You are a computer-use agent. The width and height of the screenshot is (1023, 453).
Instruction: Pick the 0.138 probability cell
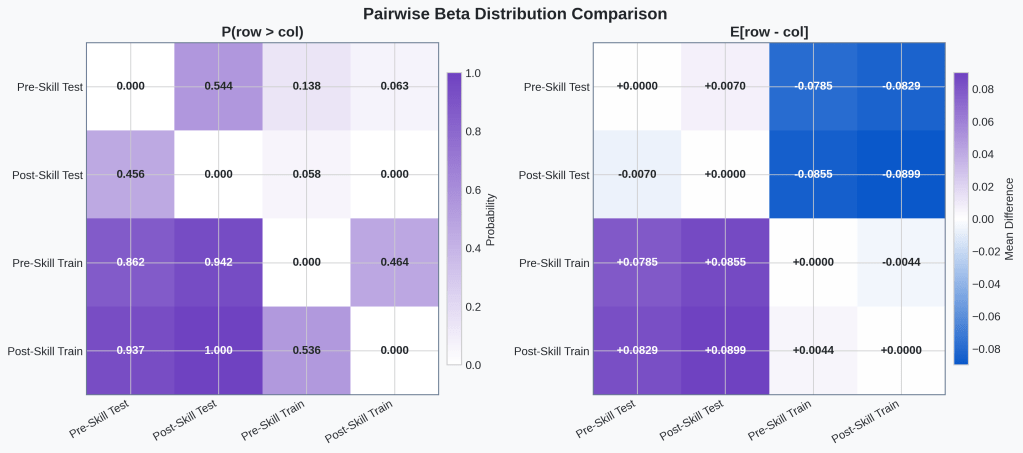[306, 86]
